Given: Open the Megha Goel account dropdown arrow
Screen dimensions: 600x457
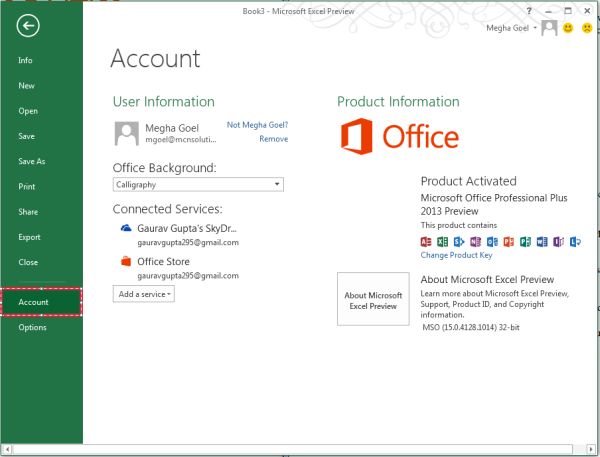Looking at the screenshot, I should [x=535, y=28].
